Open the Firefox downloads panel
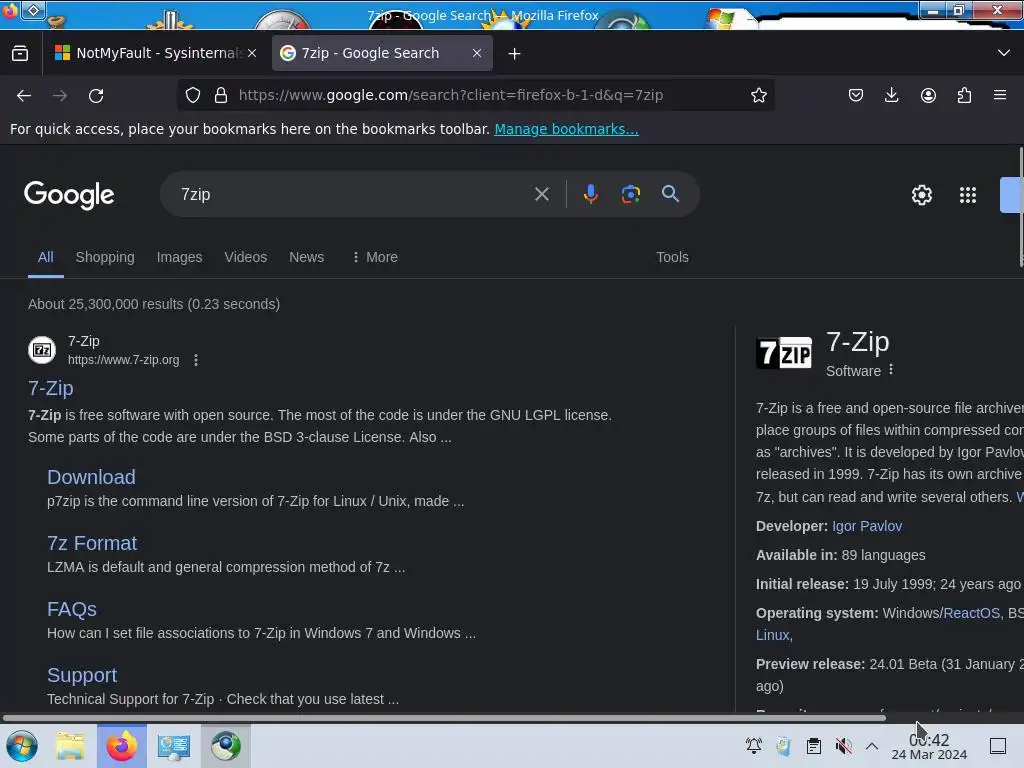 891,95
